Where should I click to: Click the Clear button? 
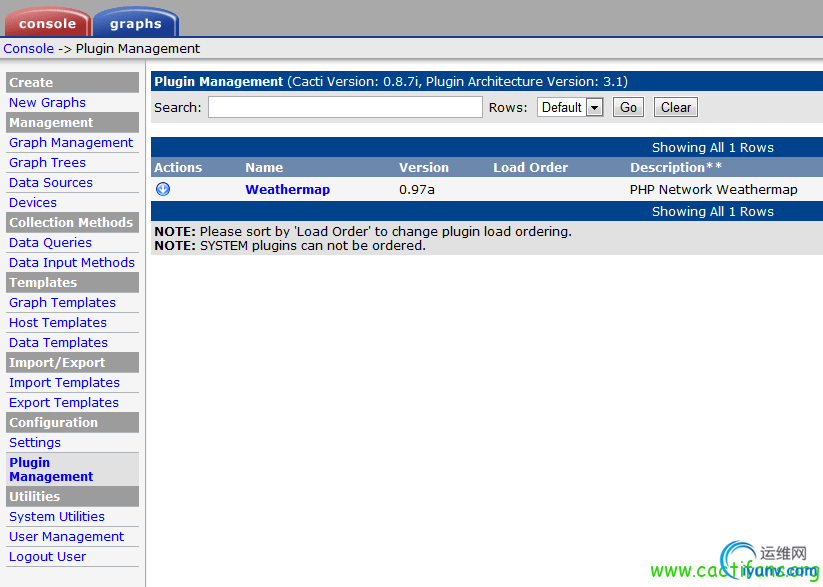676,107
